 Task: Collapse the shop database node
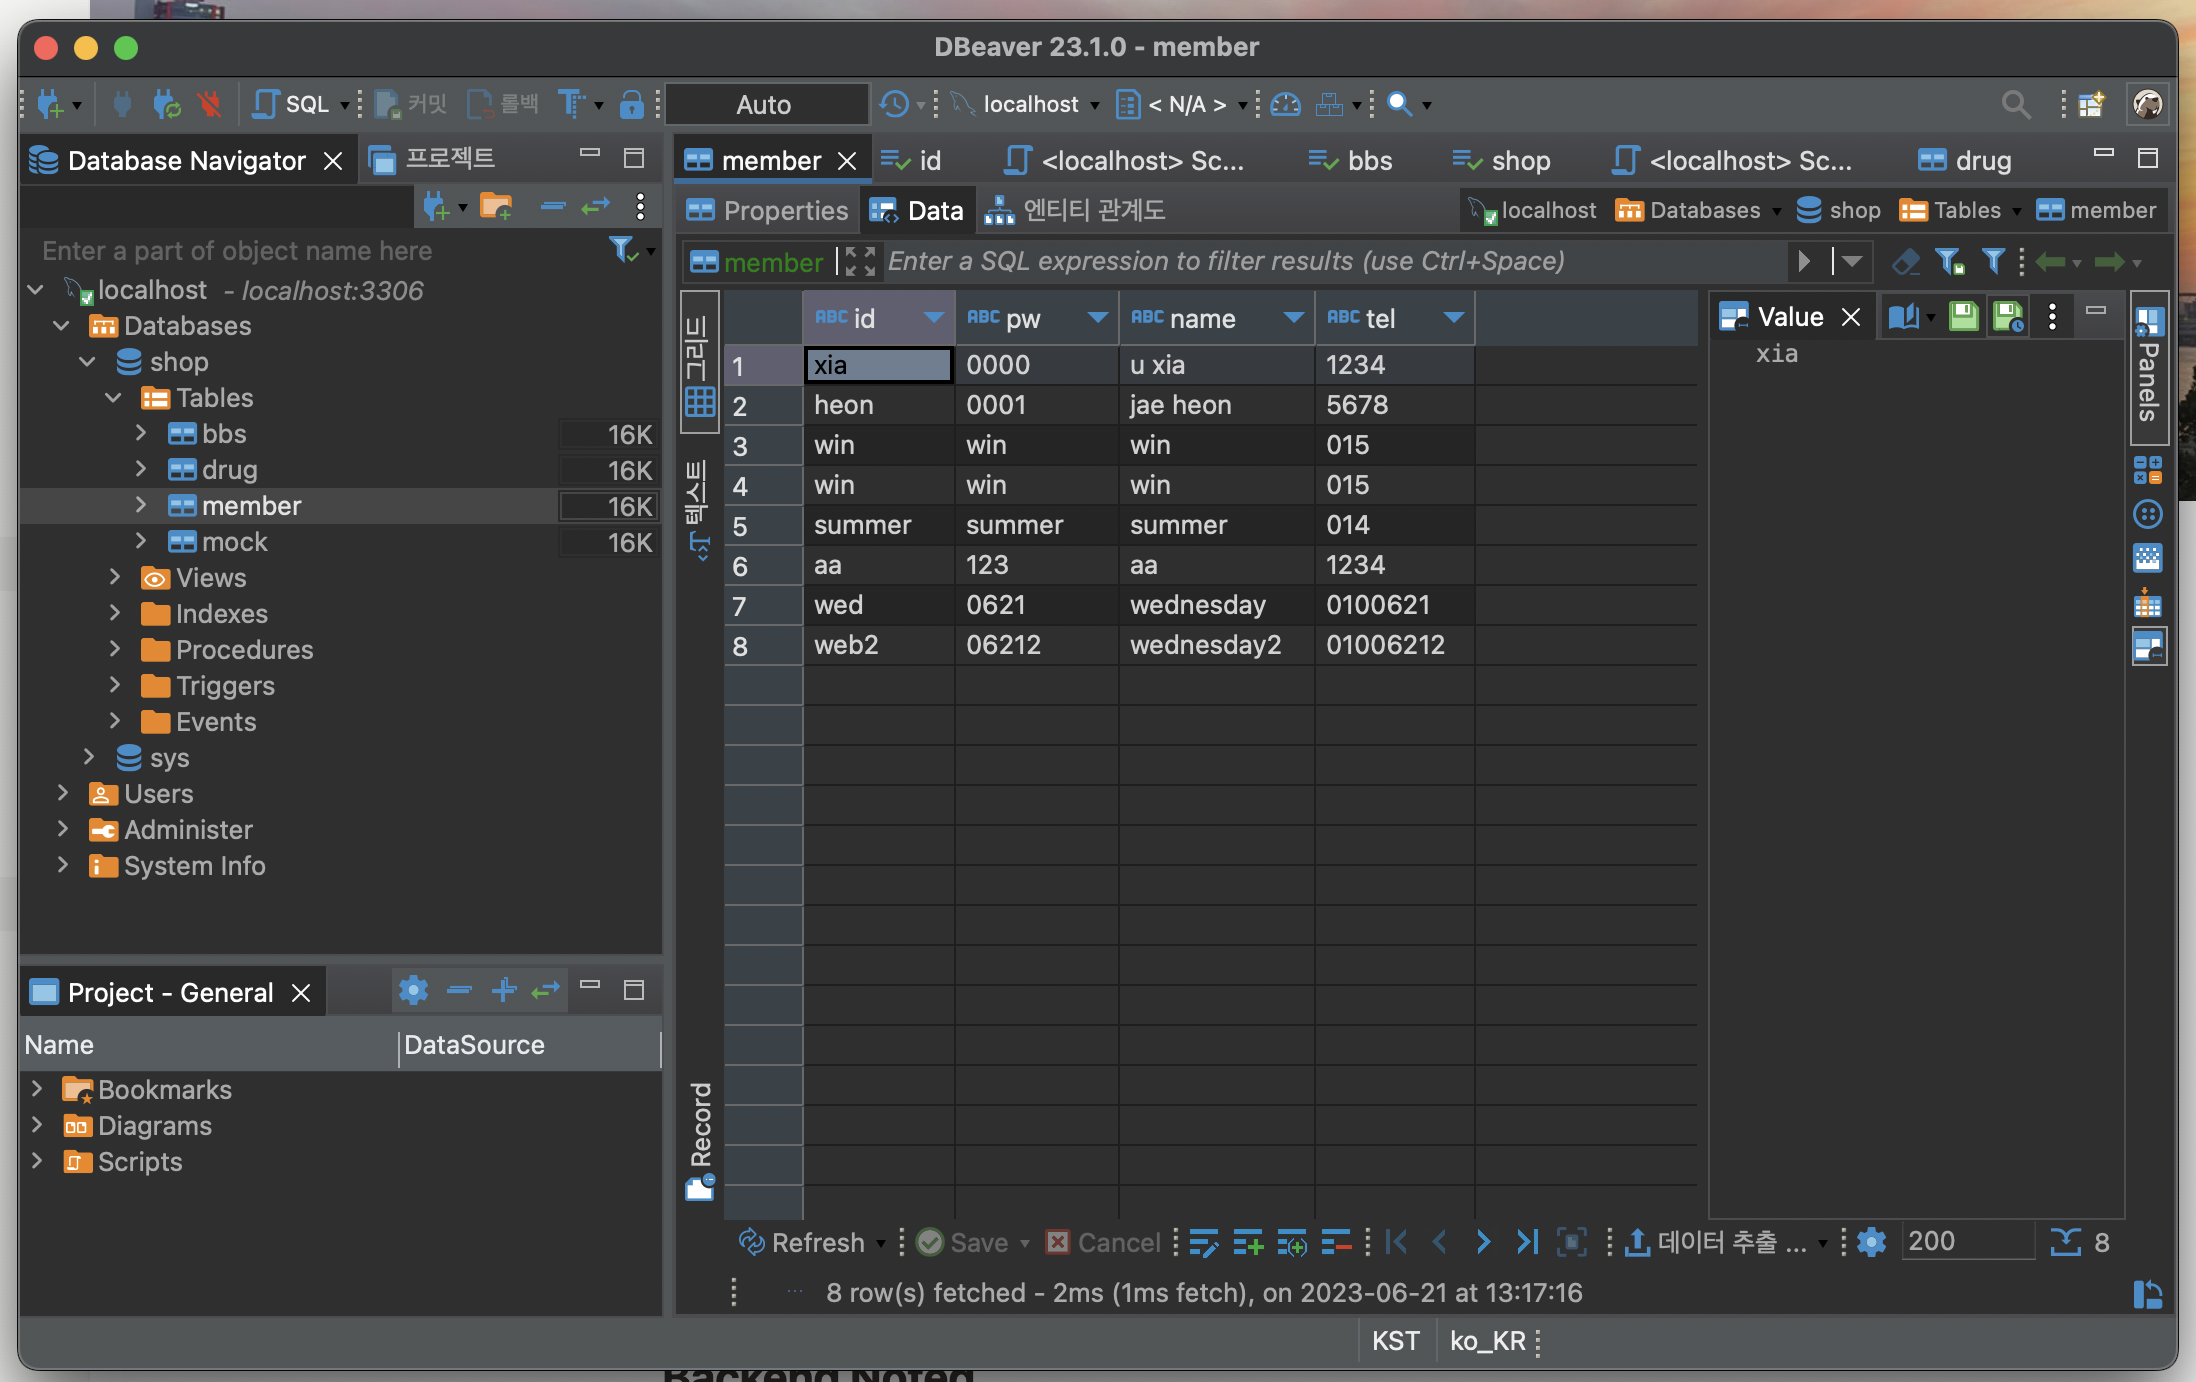(x=88, y=361)
